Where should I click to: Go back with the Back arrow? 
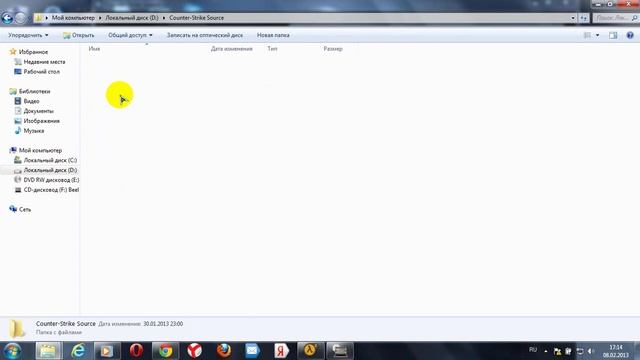click(7, 18)
